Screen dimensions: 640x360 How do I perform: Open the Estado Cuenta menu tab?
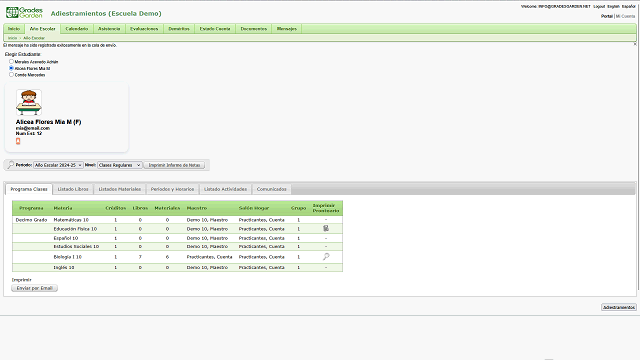coord(215,29)
